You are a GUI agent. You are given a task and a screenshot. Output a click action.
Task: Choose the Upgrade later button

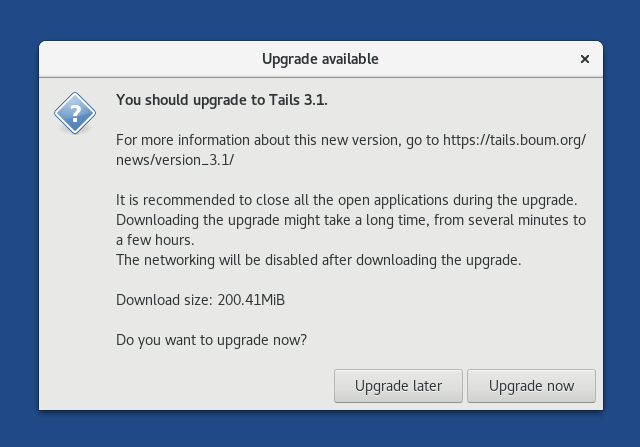397,386
